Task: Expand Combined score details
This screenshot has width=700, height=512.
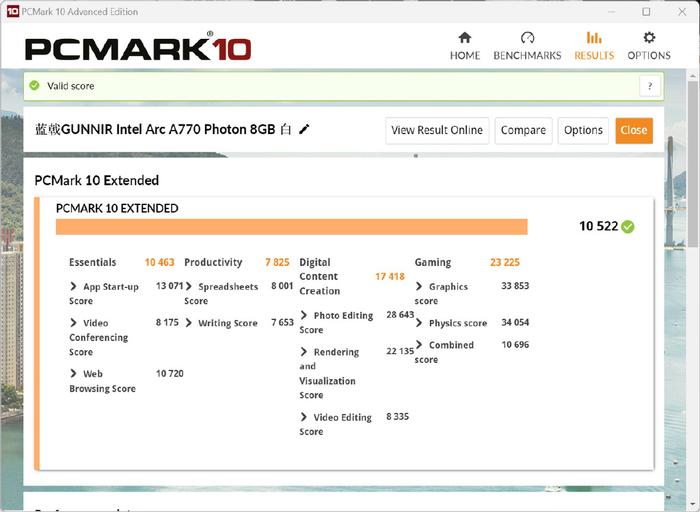Action: [x=419, y=345]
